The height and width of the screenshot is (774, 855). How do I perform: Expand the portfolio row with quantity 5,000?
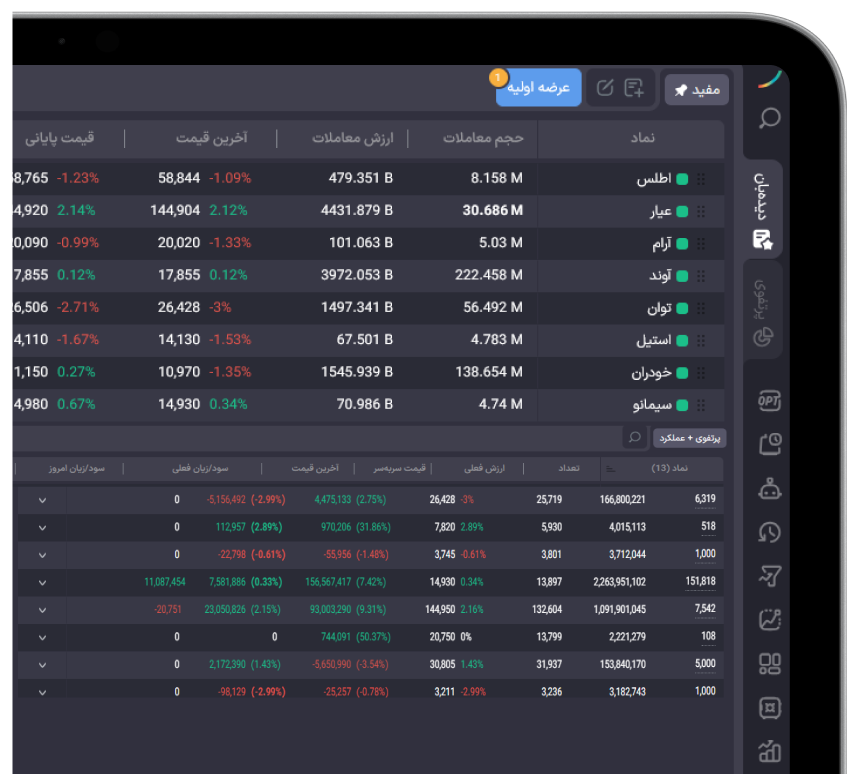point(42,665)
